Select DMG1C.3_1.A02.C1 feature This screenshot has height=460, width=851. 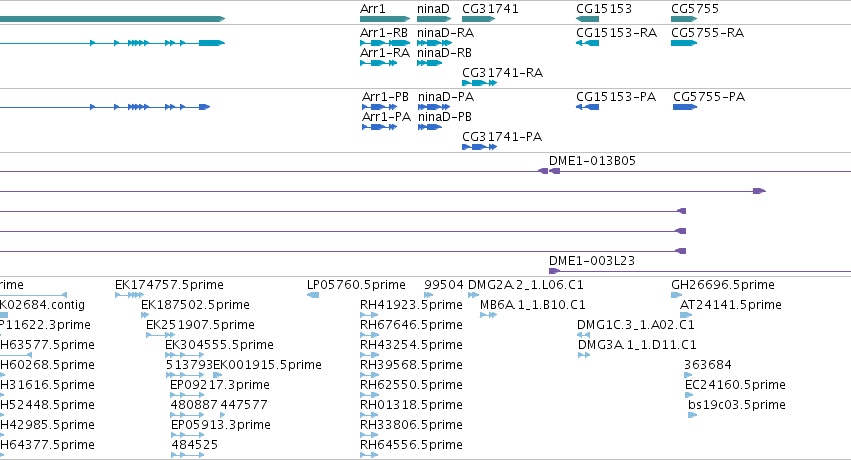636,325
